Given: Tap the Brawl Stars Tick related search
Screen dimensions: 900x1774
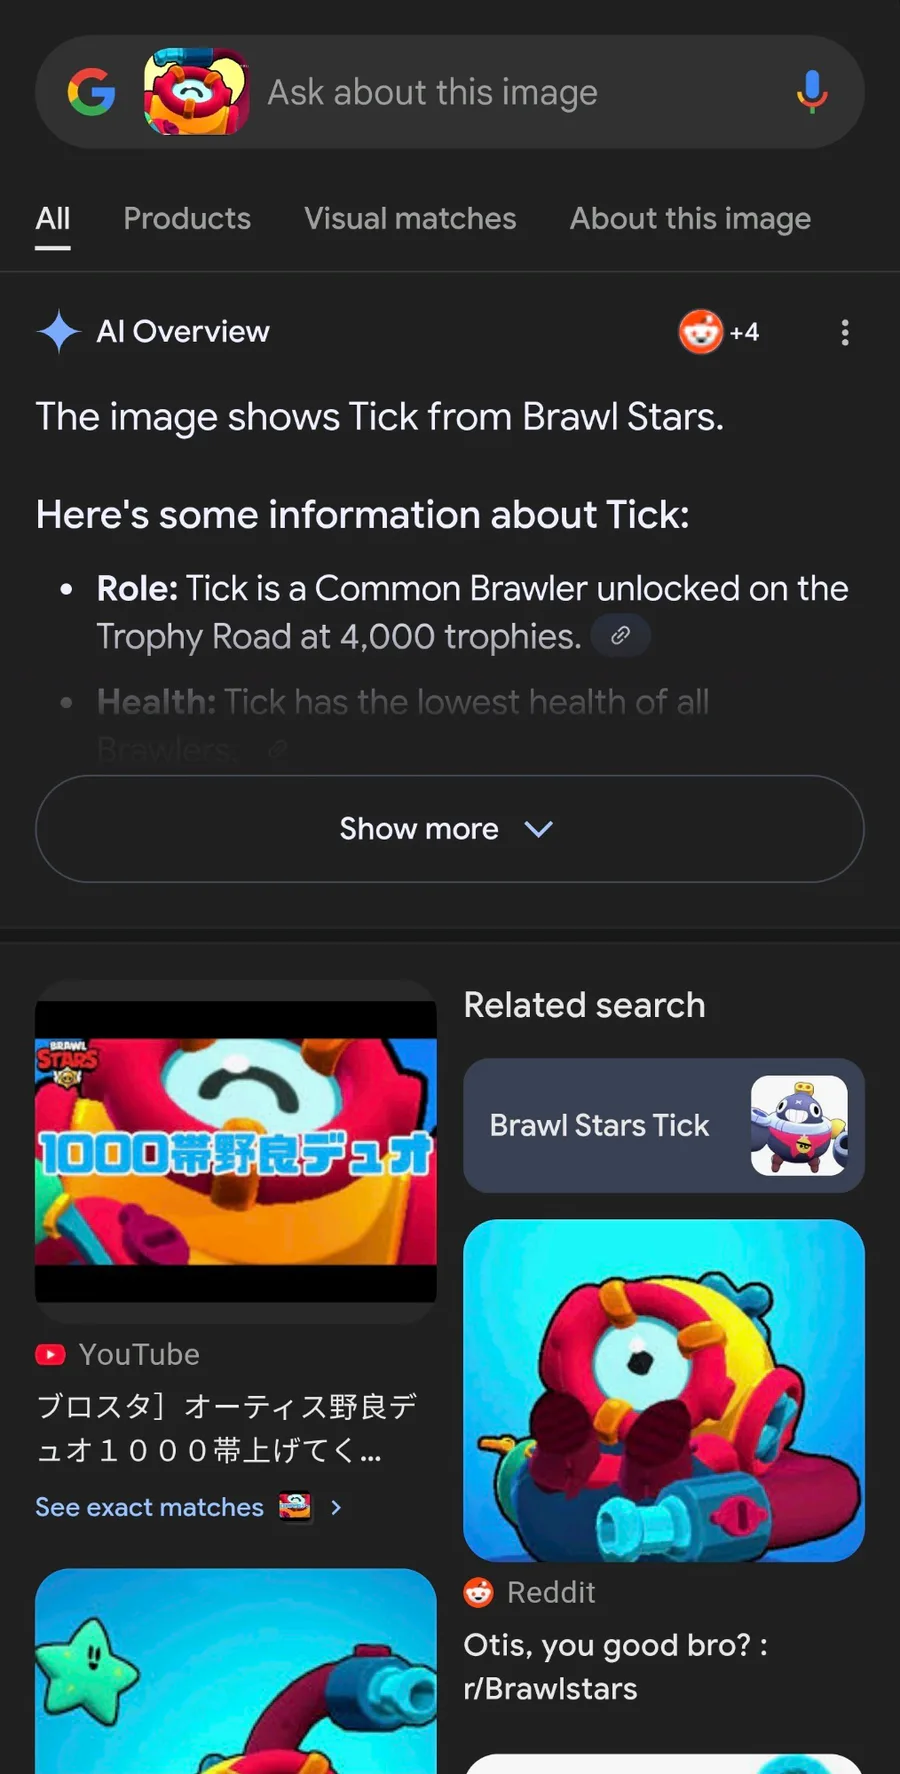Looking at the screenshot, I should pyautogui.click(x=664, y=1125).
